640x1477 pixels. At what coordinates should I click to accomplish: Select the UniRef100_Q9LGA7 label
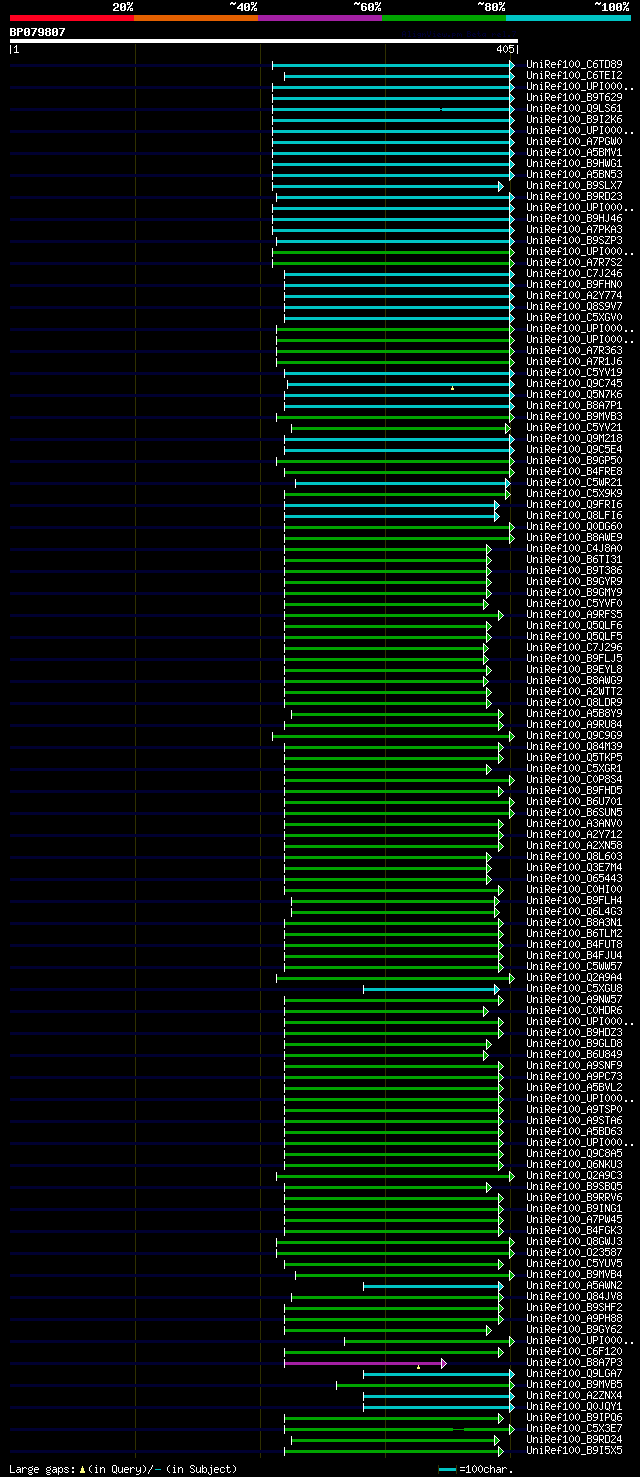573,1373
